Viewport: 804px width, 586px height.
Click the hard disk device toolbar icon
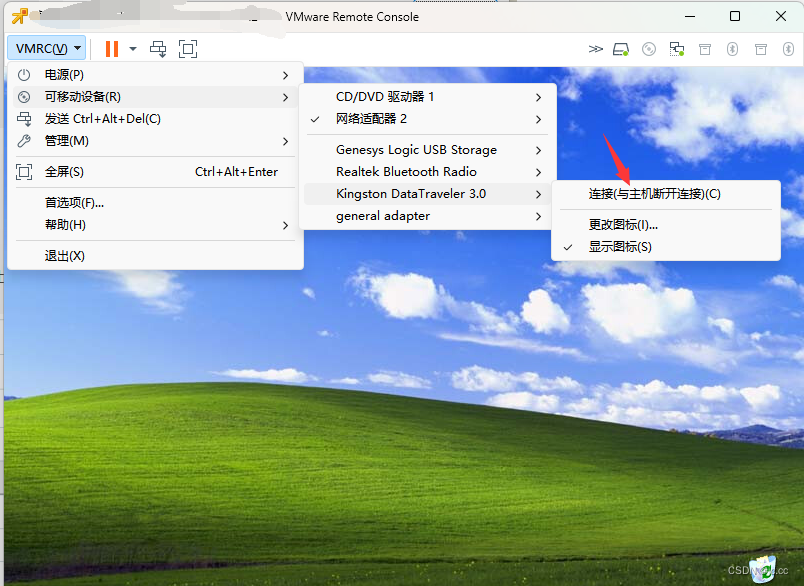click(x=621, y=49)
